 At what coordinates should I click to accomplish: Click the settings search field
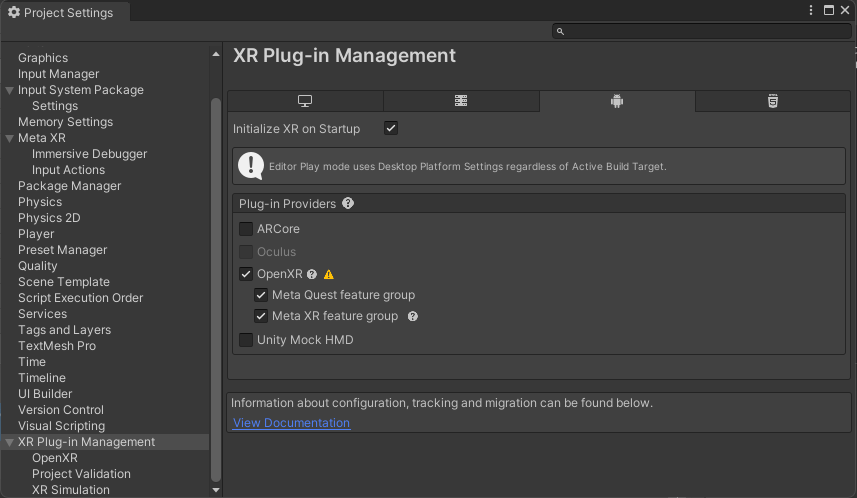pyautogui.click(x=700, y=31)
